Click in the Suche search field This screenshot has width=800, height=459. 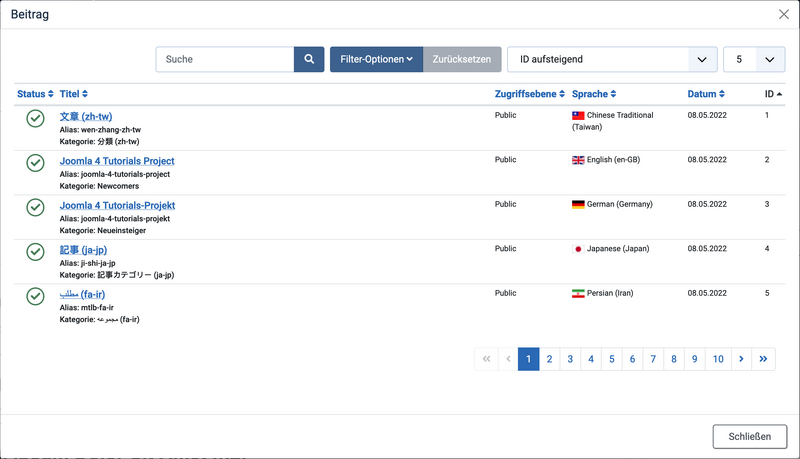(224, 59)
